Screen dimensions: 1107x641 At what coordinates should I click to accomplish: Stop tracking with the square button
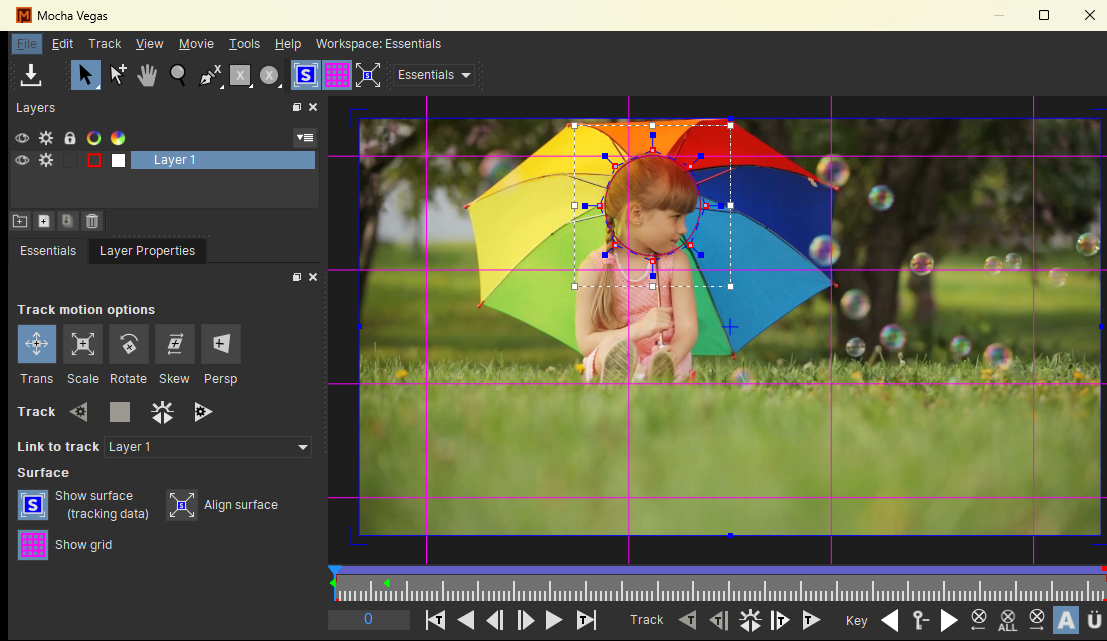[120, 412]
